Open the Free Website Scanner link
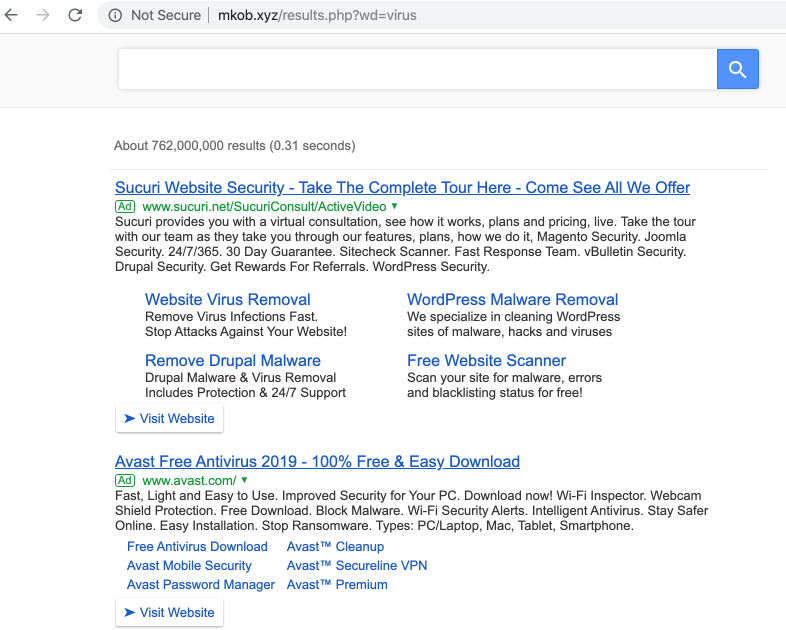 pos(486,360)
